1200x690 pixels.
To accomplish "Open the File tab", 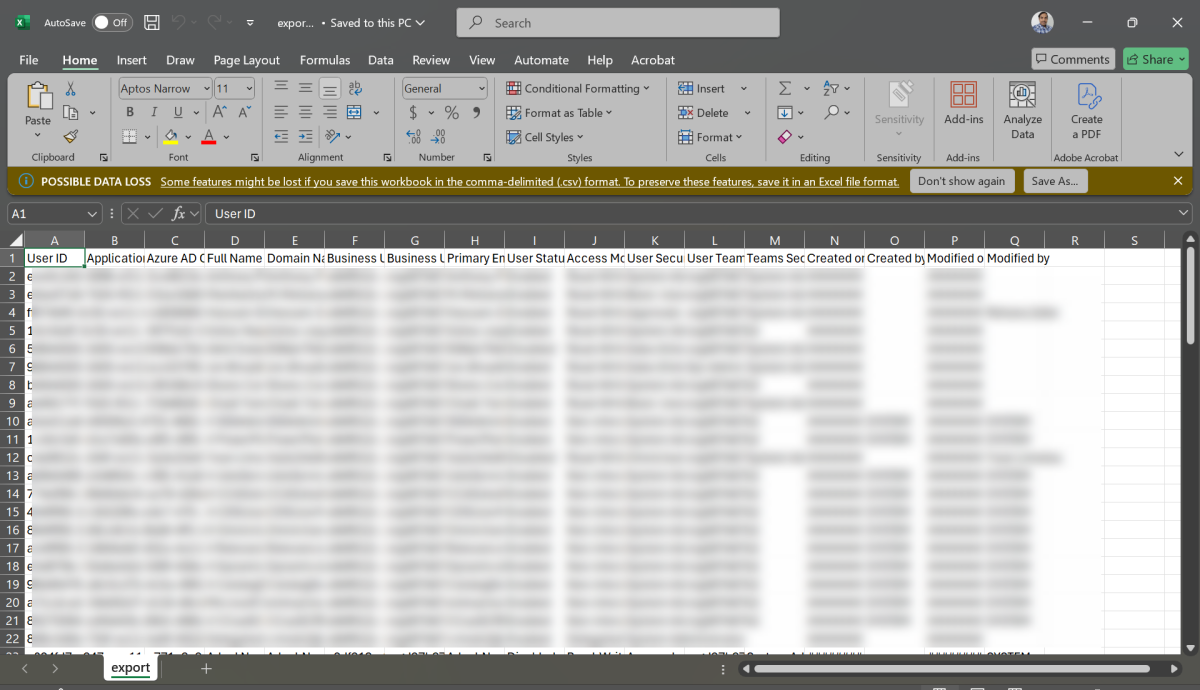I will pyautogui.click(x=29, y=60).
